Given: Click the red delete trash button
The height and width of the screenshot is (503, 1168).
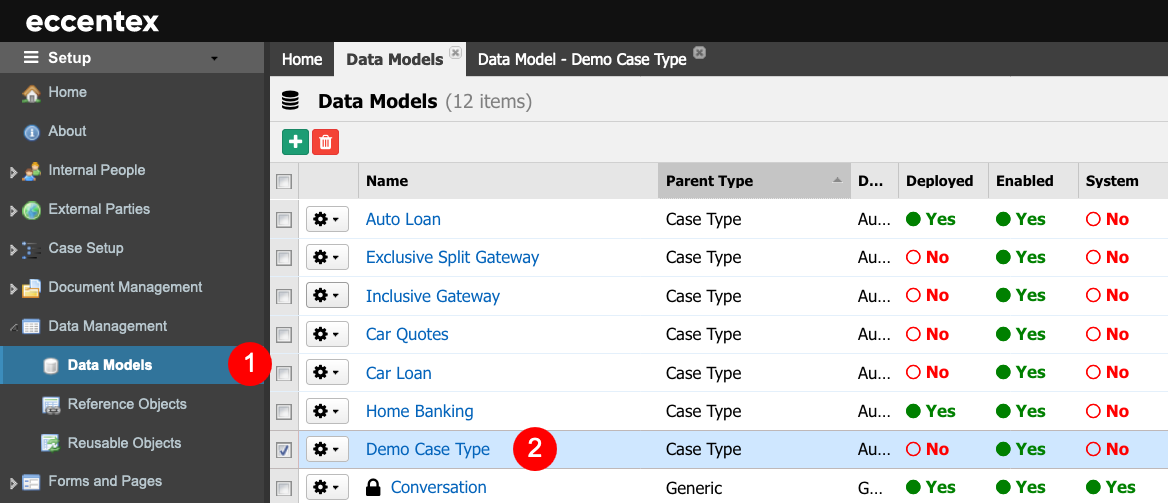Looking at the screenshot, I should (x=326, y=142).
